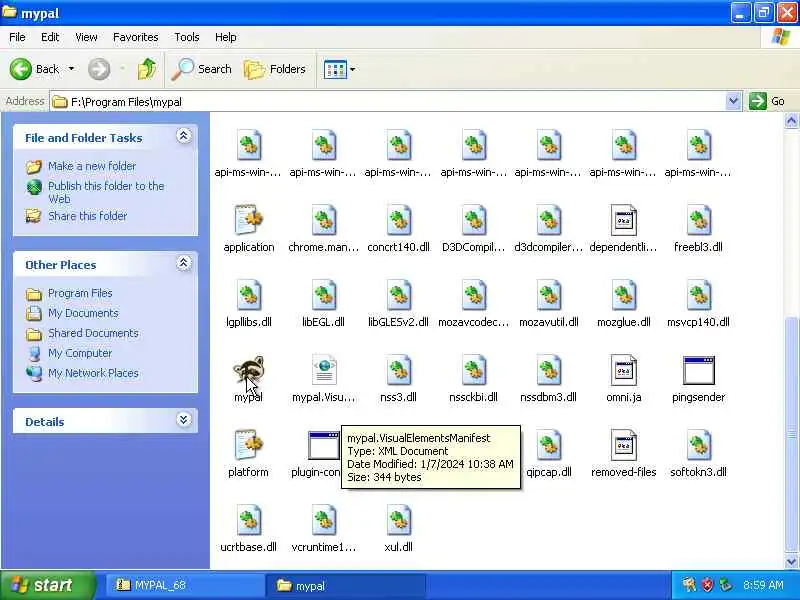Open the Tools menu
Screen dimensions: 800x600
tap(187, 37)
